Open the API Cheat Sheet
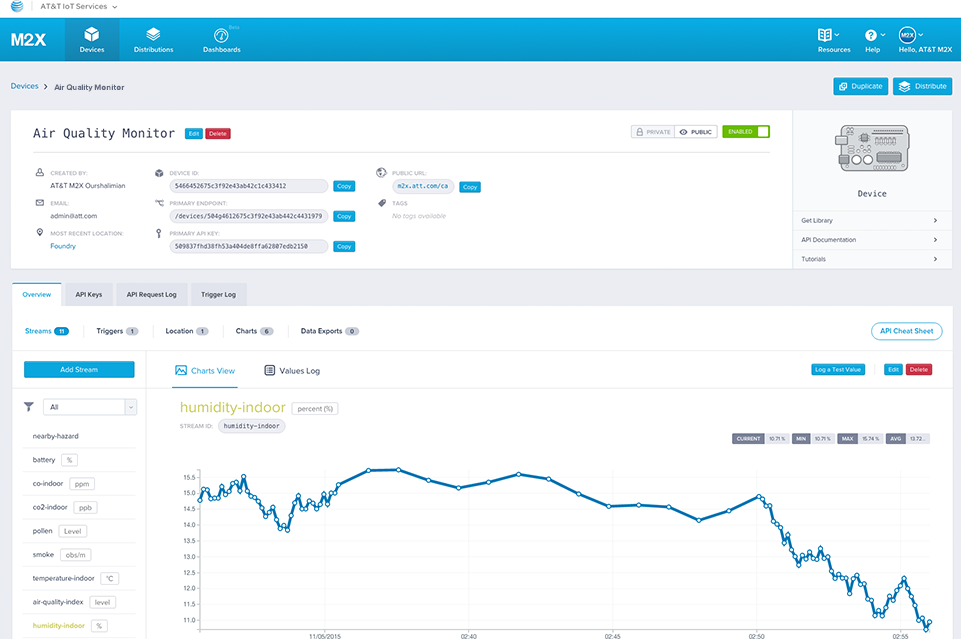Image resolution: width=961 pixels, height=639 pixels. click(x=906, y=331)
